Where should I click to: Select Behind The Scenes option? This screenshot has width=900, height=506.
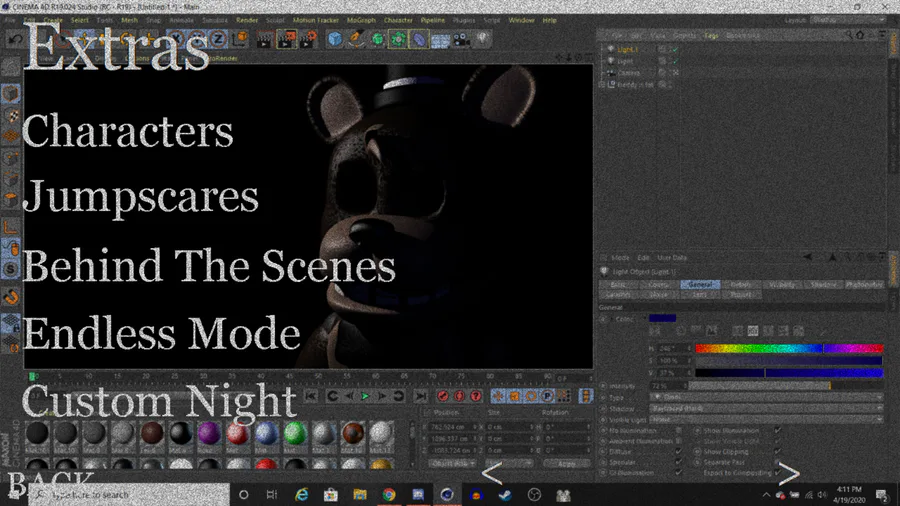point(209,266)
